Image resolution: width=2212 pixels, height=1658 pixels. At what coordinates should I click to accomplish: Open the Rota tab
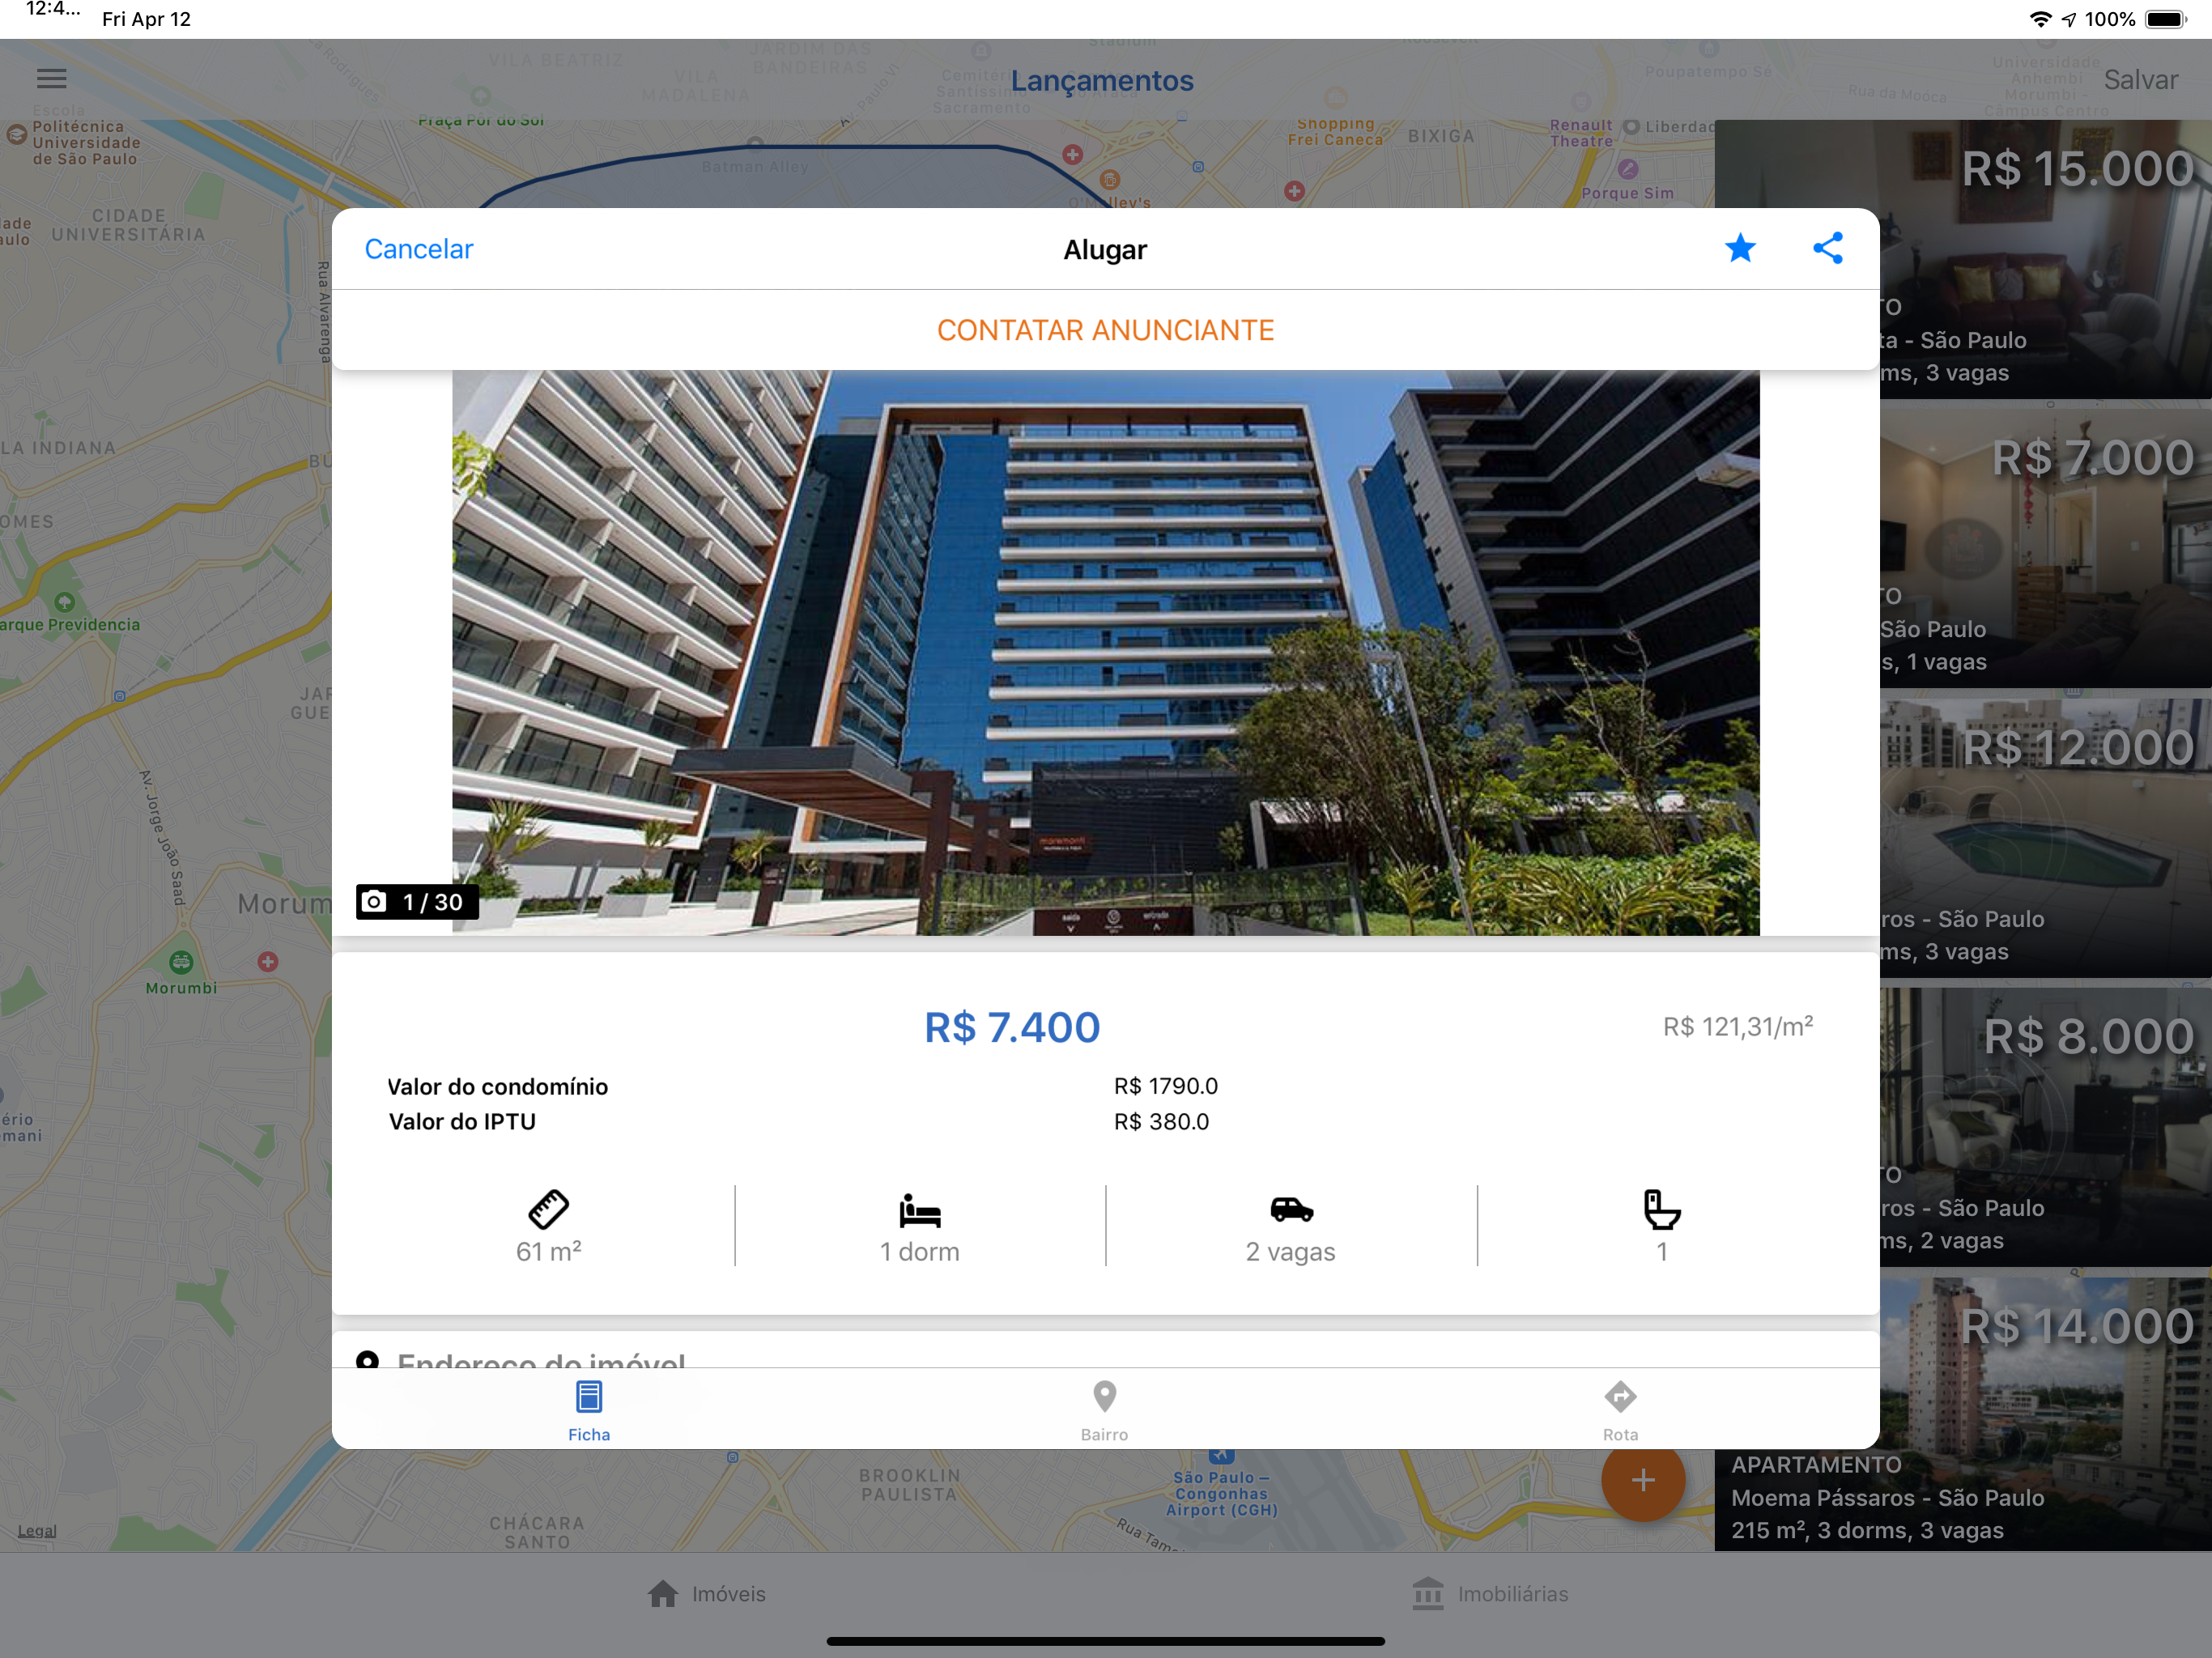coord(1620,1409)
